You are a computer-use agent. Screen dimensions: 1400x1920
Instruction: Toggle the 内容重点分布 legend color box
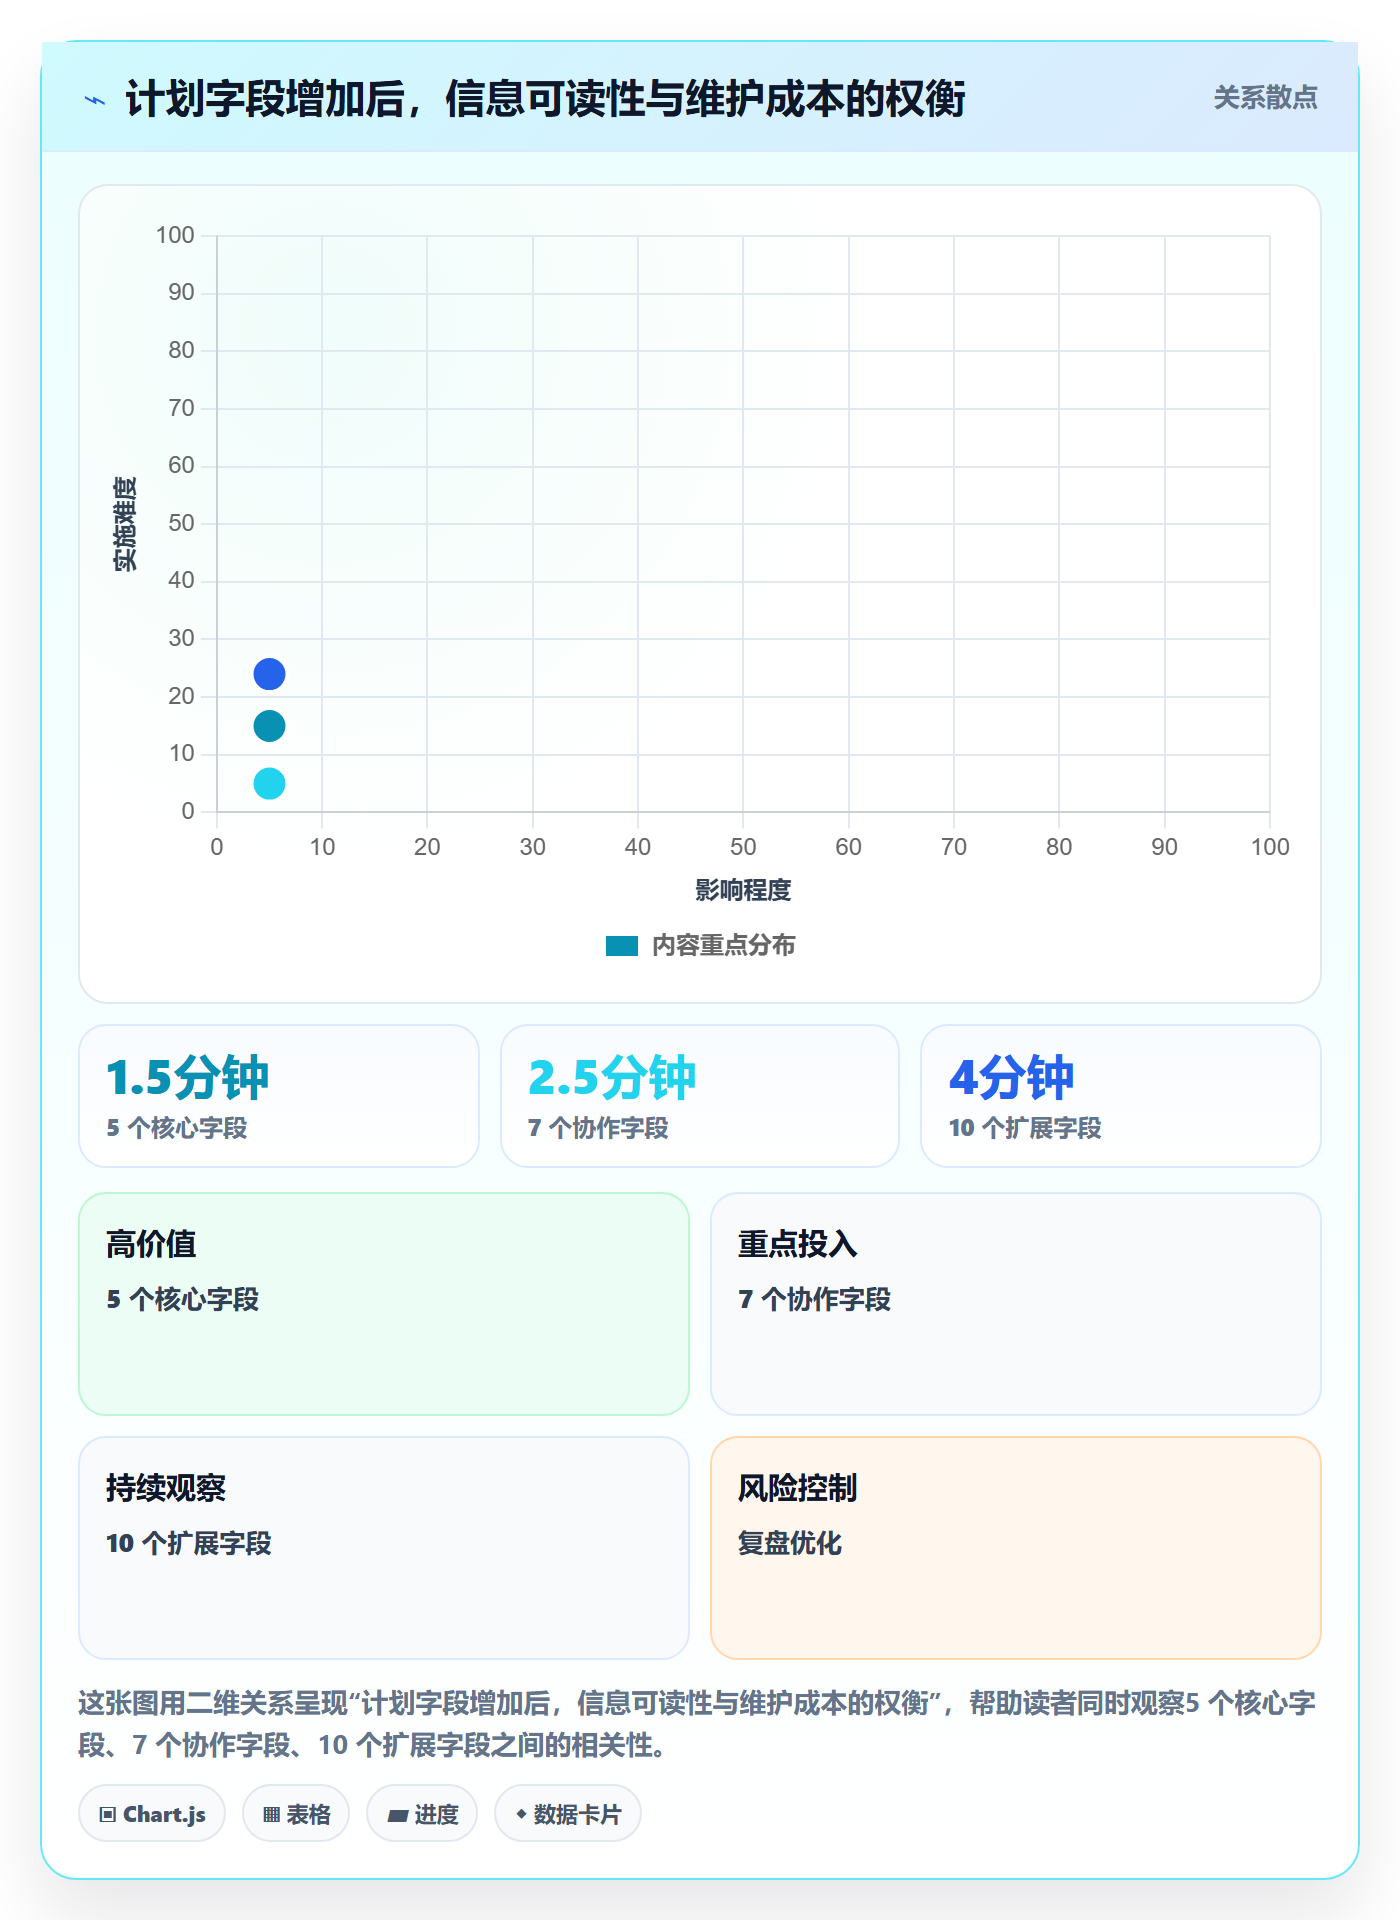pyautogui.click(x=622, y=946)
